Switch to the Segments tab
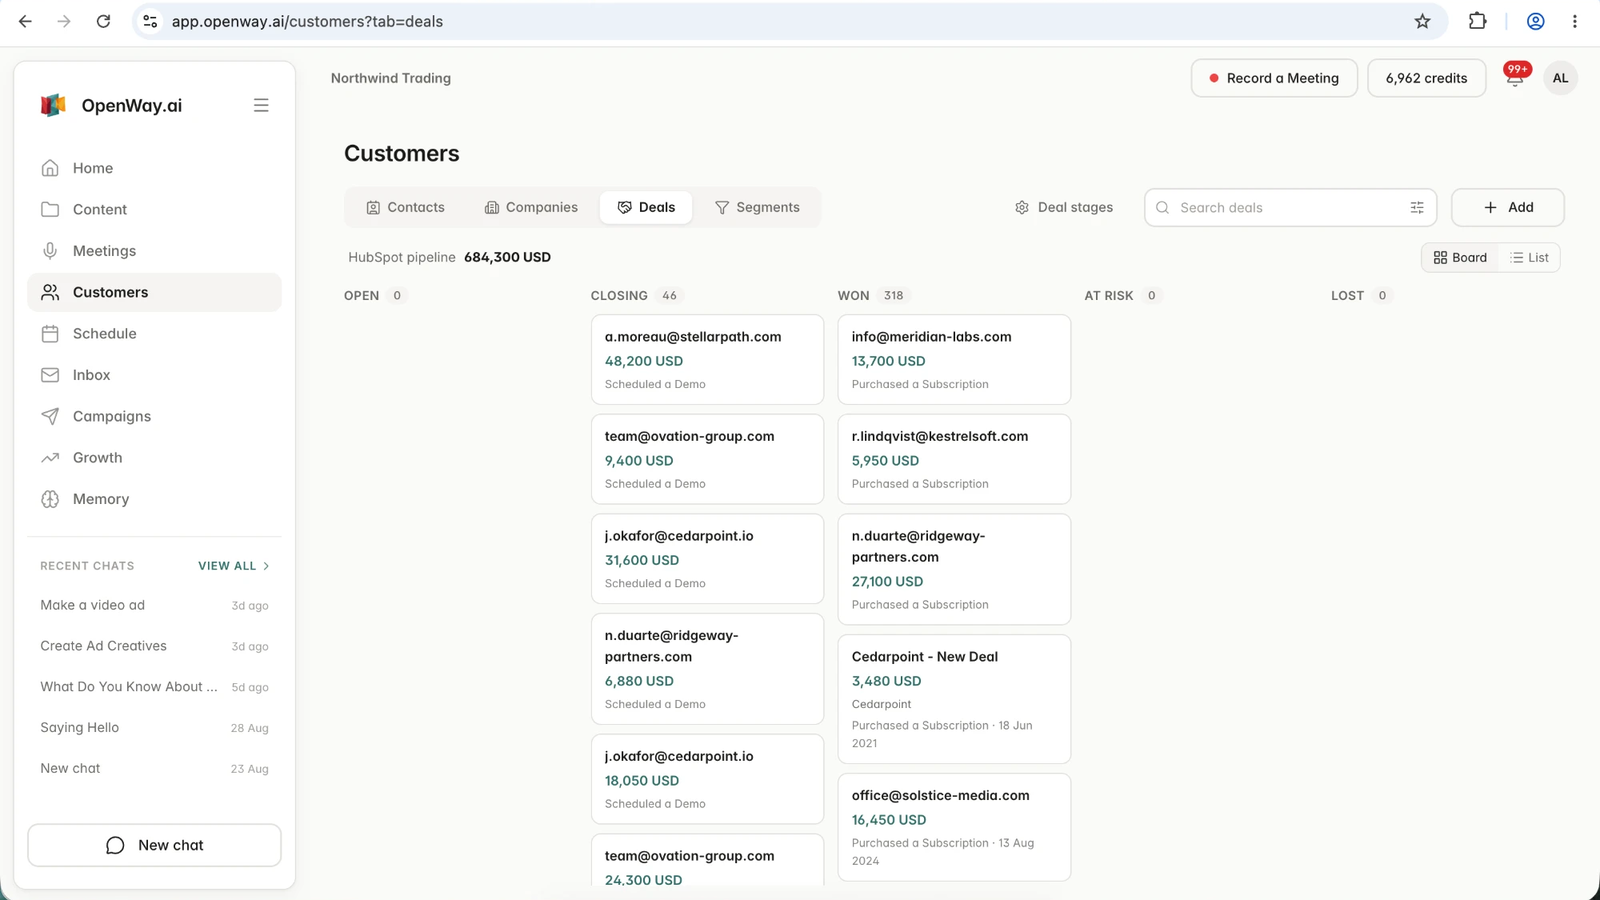Image resolution: width=1600 pixels, height=900 pixels. point(757,207)
